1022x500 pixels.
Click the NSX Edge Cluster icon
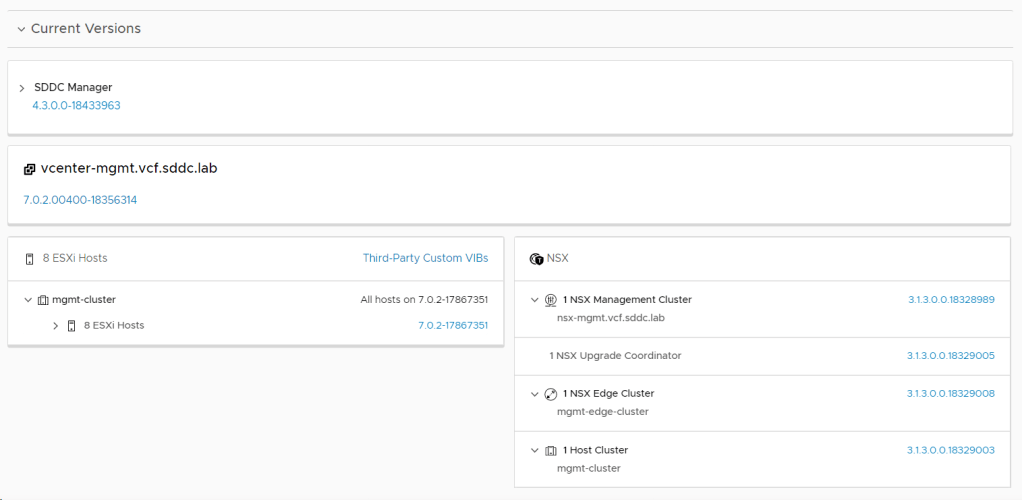550,394
